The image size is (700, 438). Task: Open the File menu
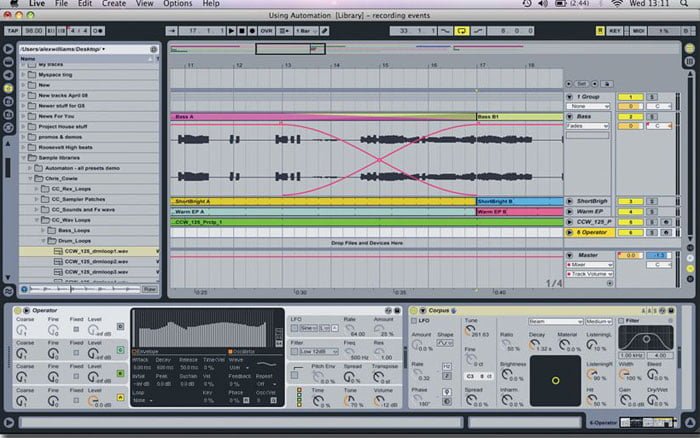(x=61, y=4)
